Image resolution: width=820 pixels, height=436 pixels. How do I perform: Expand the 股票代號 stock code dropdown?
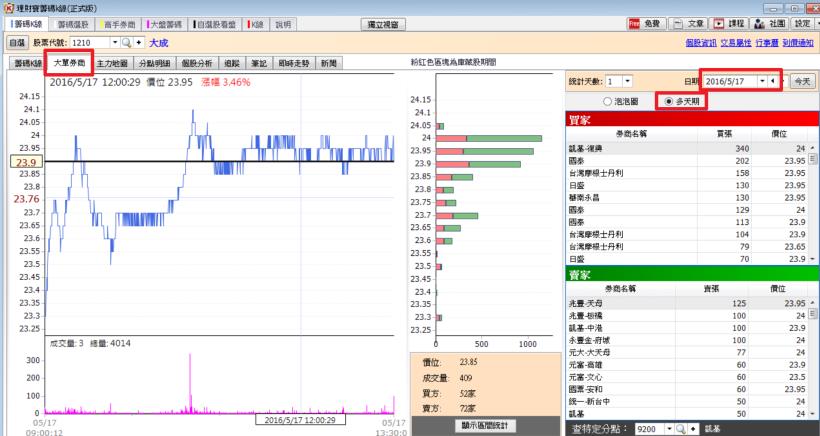[113, 44]
